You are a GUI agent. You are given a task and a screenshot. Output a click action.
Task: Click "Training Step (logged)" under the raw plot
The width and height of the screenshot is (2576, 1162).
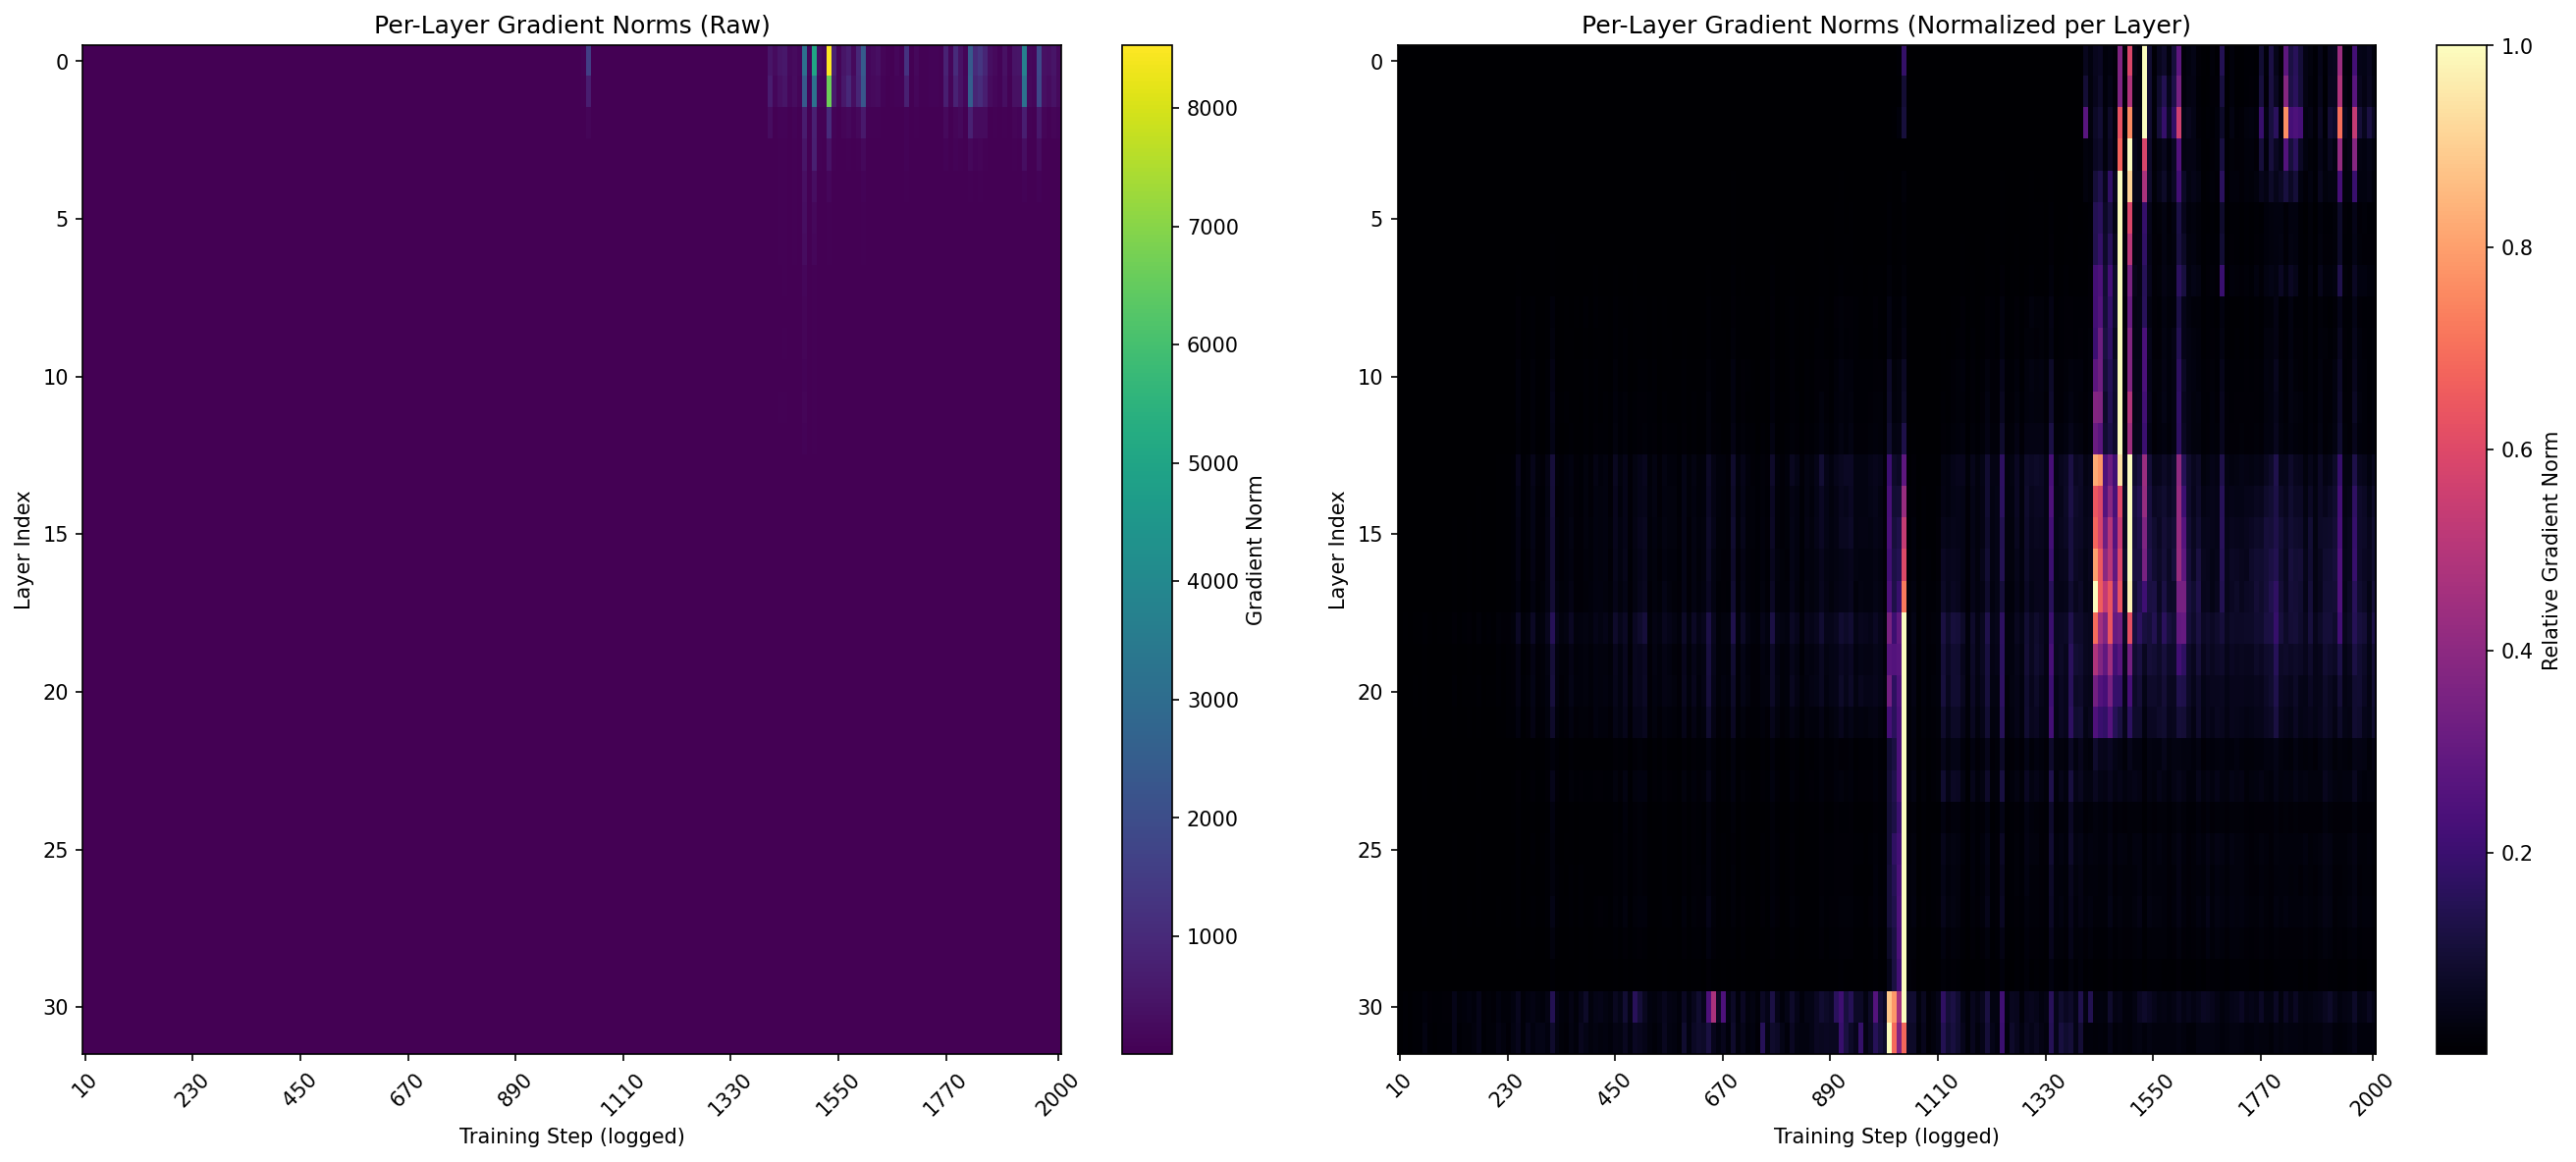(572, 1136)
